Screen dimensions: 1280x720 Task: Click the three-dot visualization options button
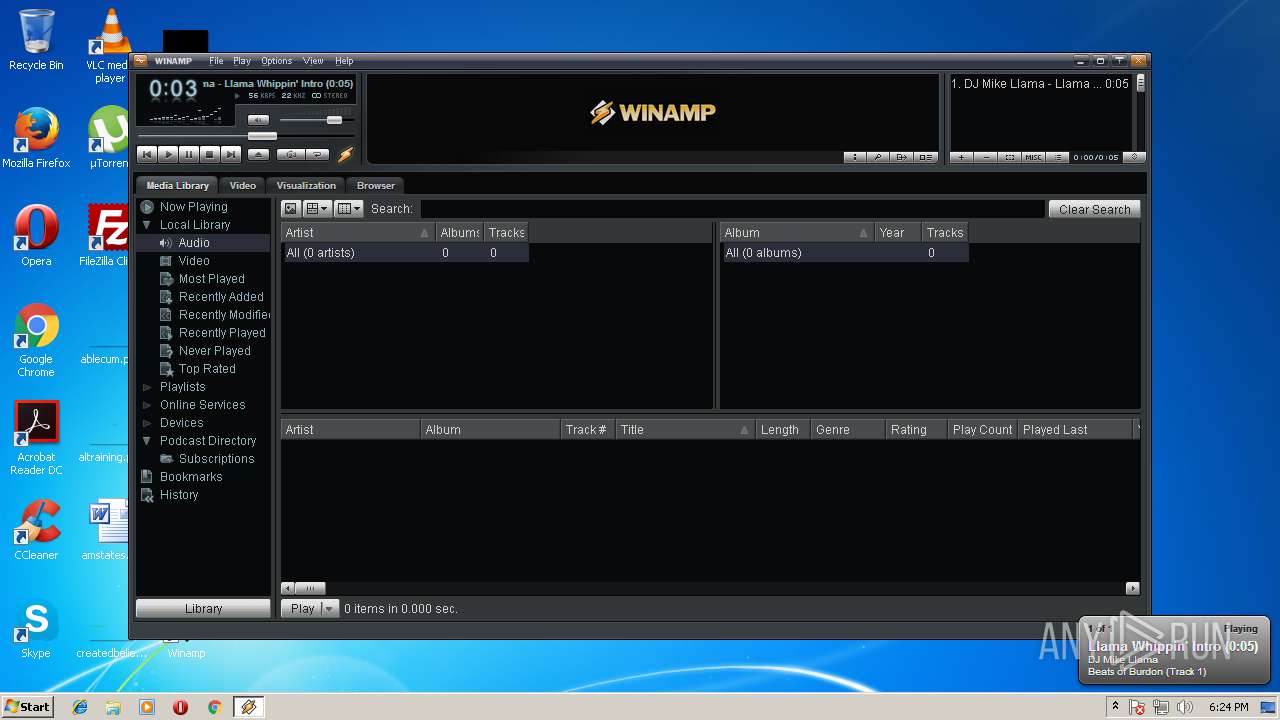coord(855,157)
